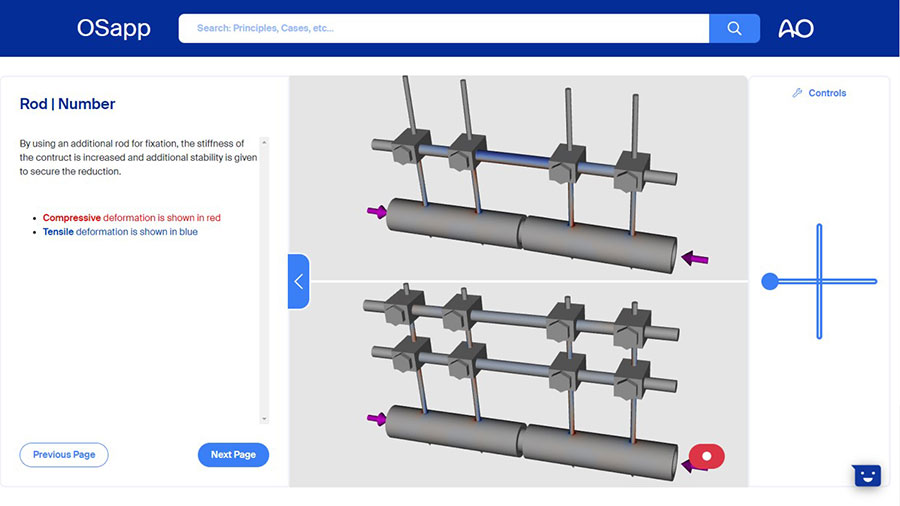Click the text panel scroll-up arrow
The width and height of the screenshot is (900, 506).
tap(264, 143)
